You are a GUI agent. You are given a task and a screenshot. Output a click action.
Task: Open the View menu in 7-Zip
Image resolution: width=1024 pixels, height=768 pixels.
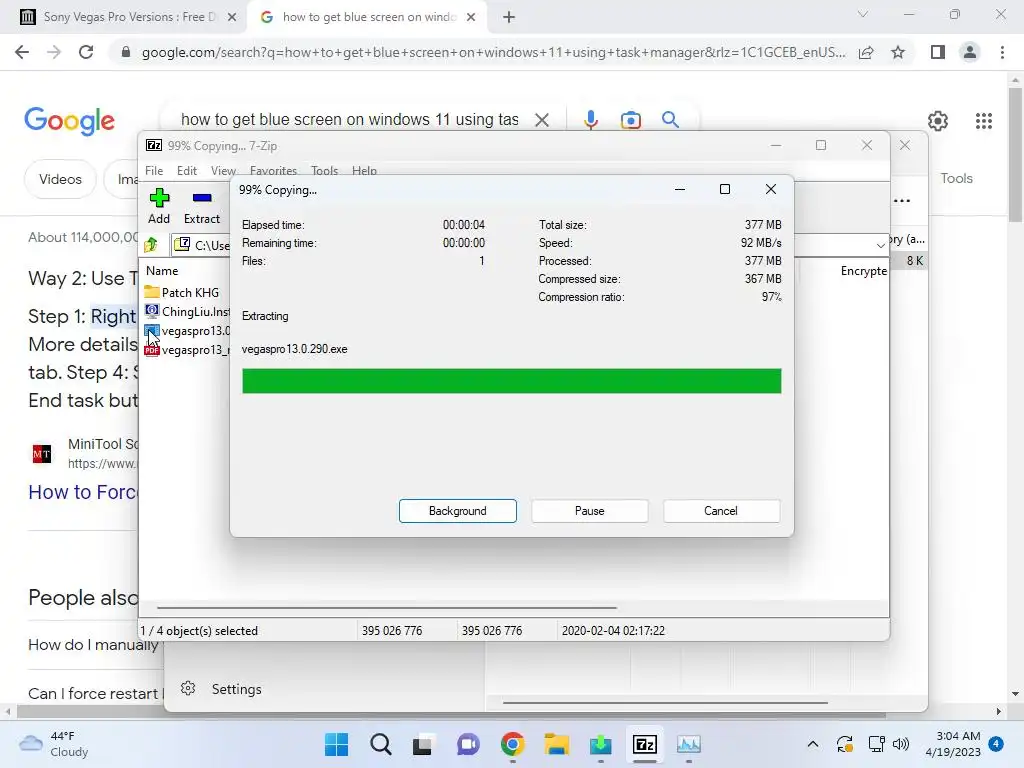pyautogui.click(x=223, y=170)
